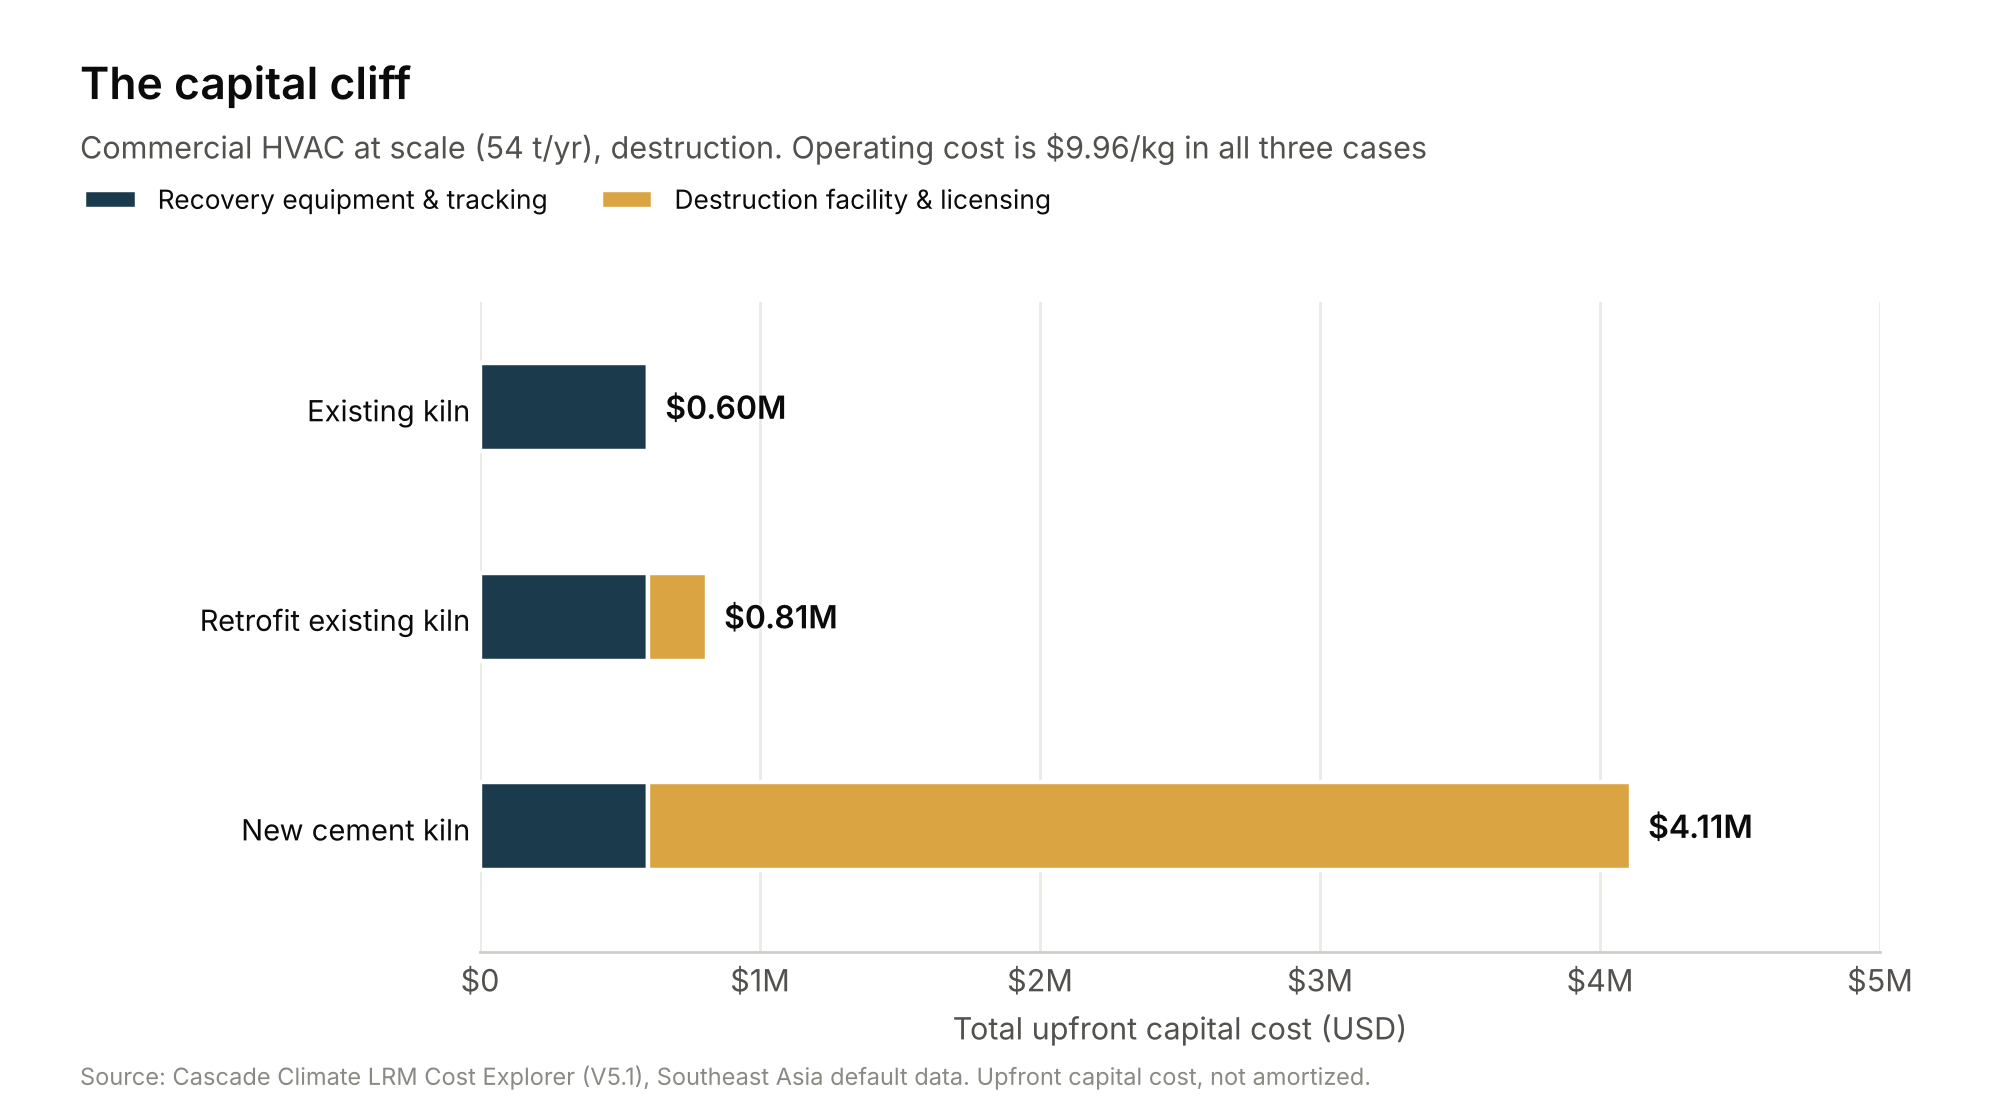Click the 'Retrofit existing kiln' axis label
This screenshot has width=2000, height=1120.
(335, 621)
